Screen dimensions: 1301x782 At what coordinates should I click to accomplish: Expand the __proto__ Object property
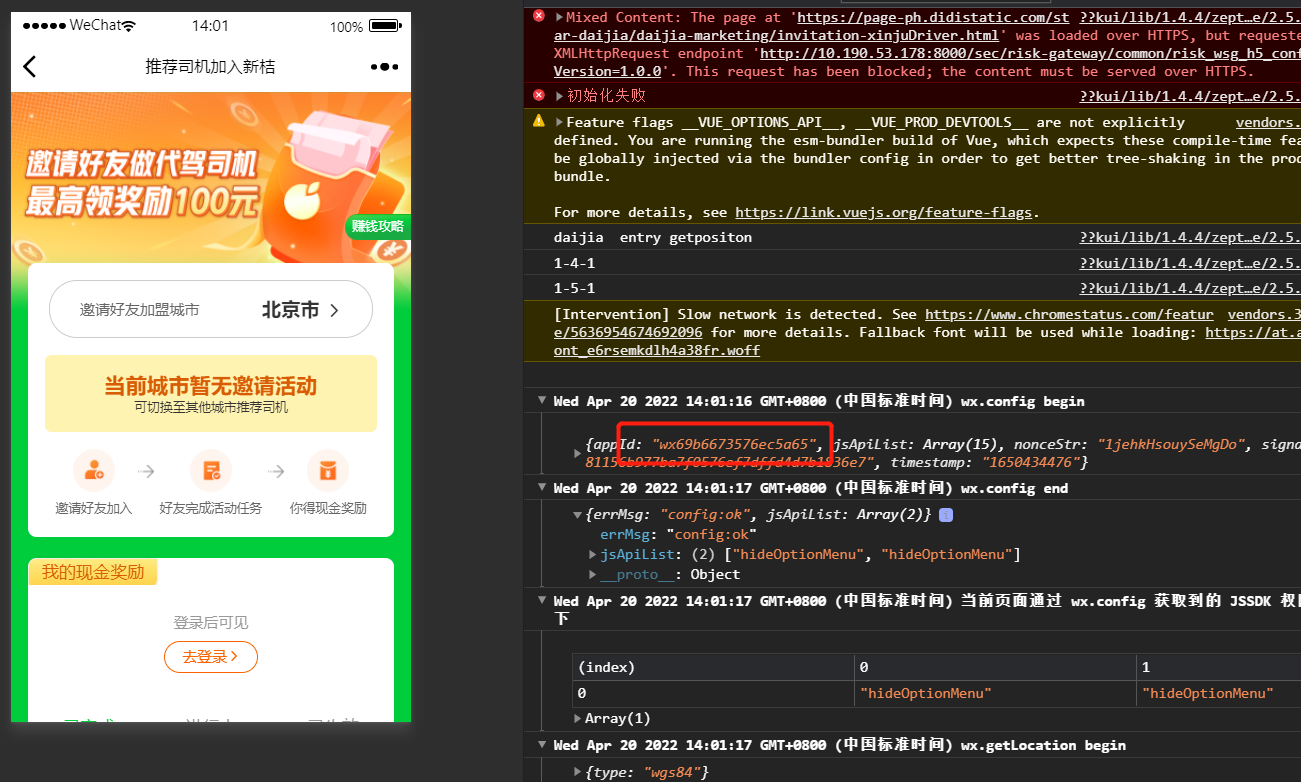click(x=593, y=575)
